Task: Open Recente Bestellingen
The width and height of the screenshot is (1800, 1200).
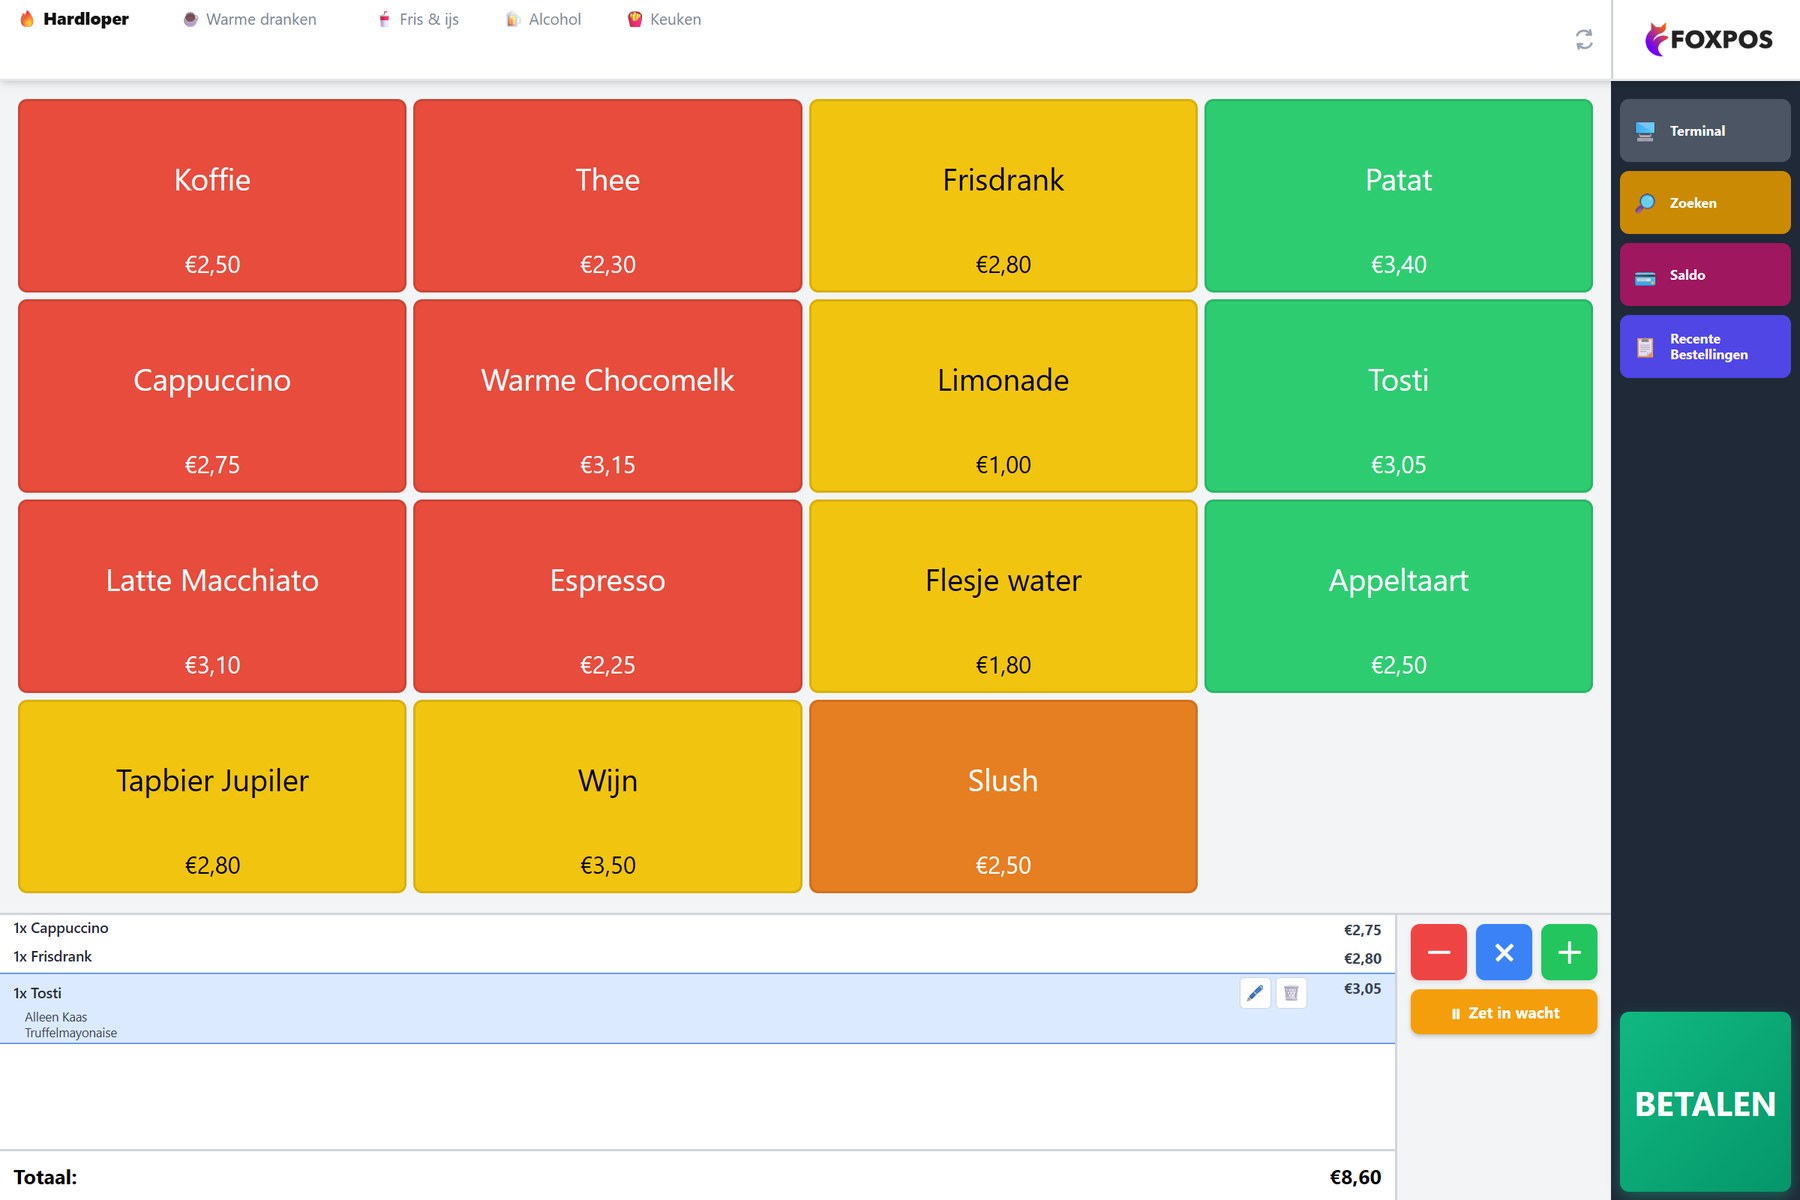Action: point(1705,346)
